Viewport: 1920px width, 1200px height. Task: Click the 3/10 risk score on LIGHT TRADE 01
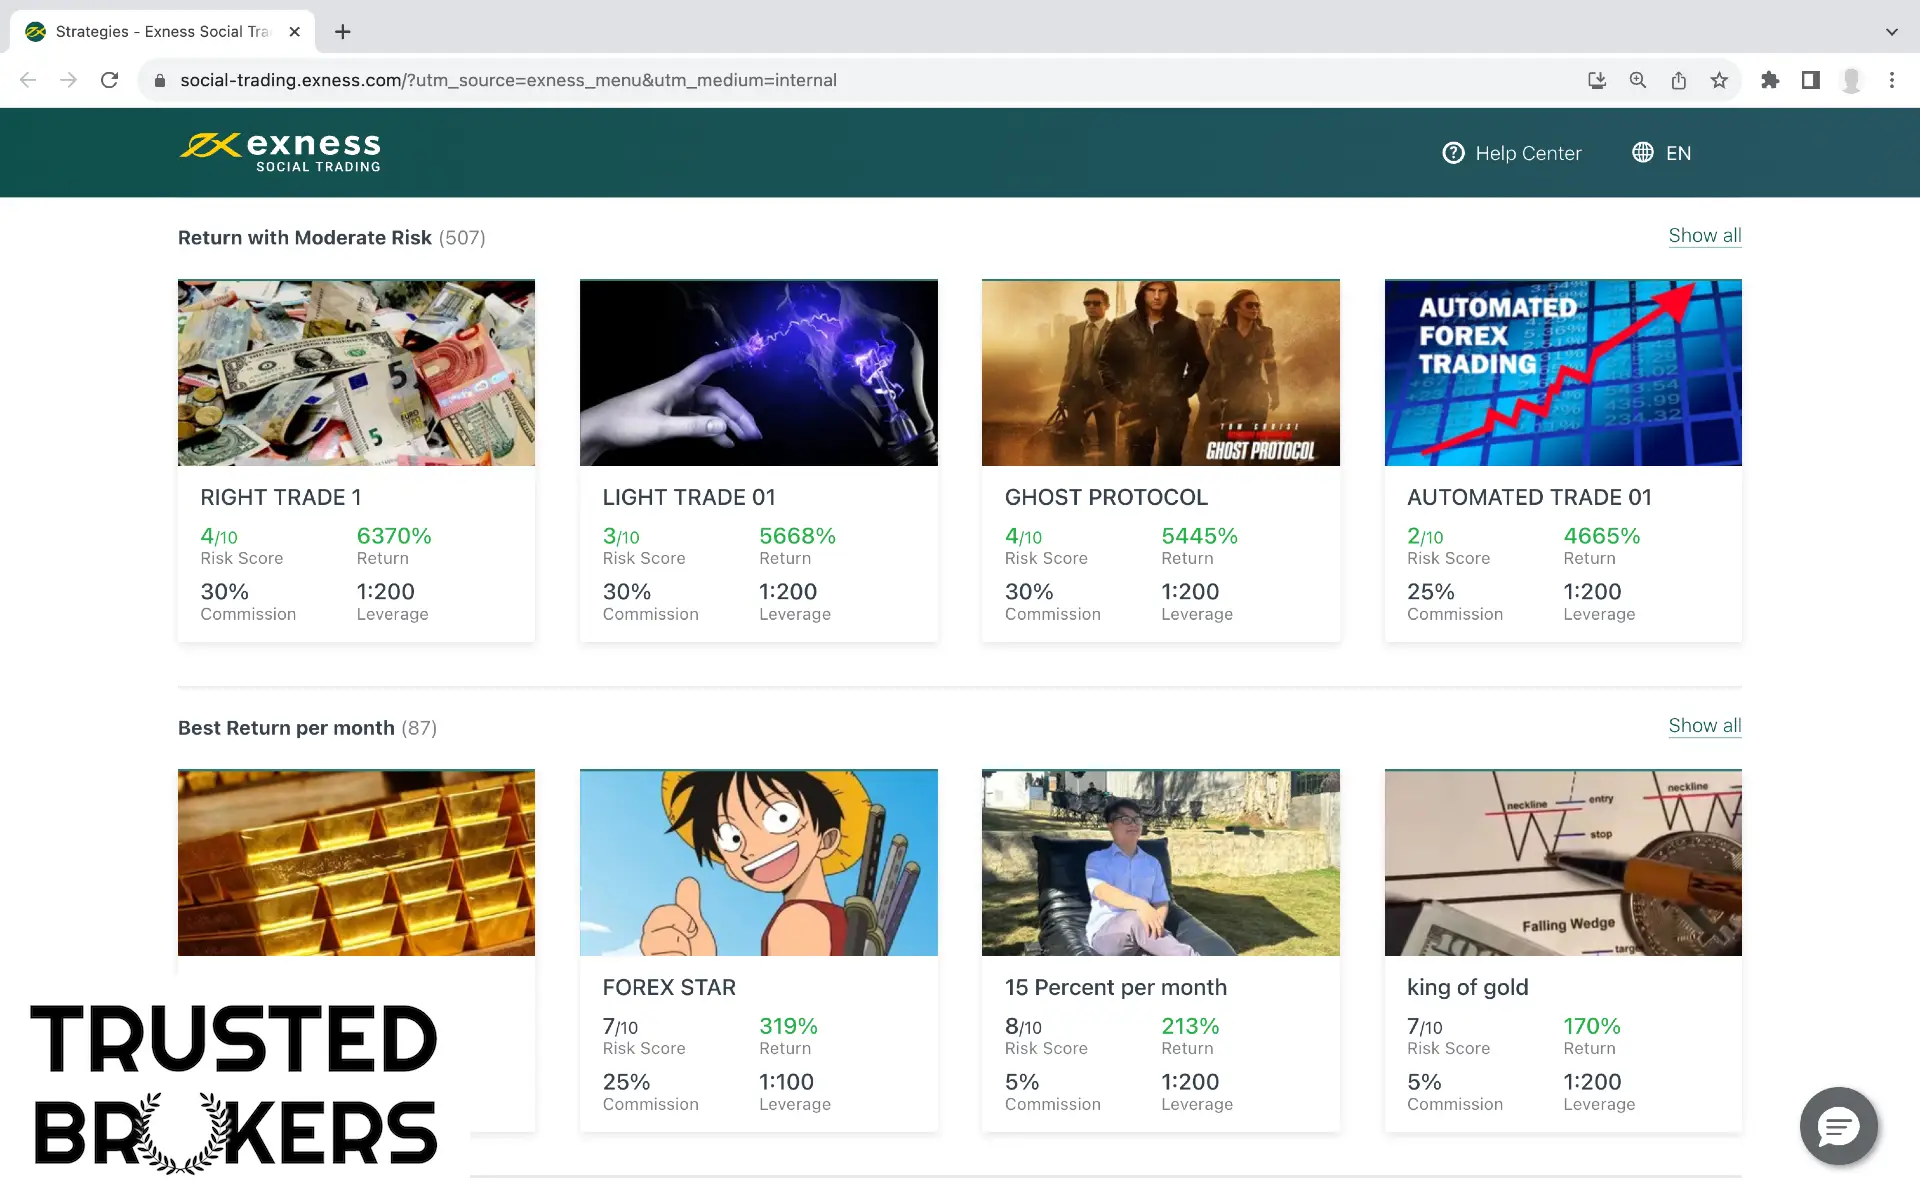coord(621,536)
